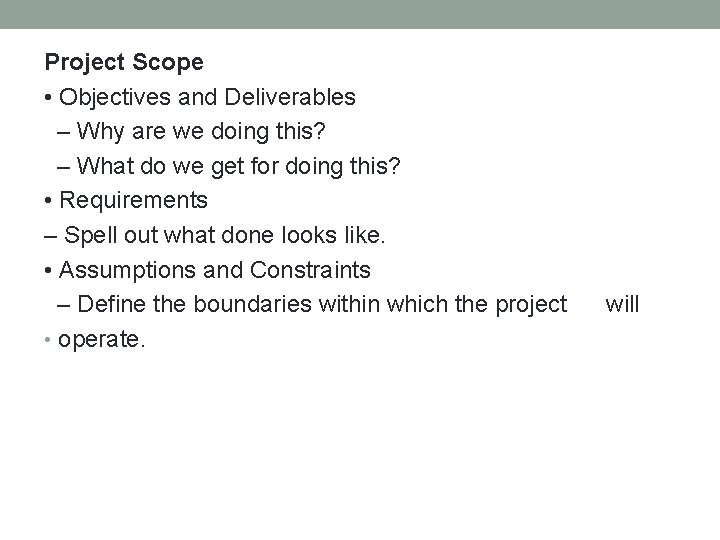Select the "Requirements" bullet text

click(x=133, y=200)
